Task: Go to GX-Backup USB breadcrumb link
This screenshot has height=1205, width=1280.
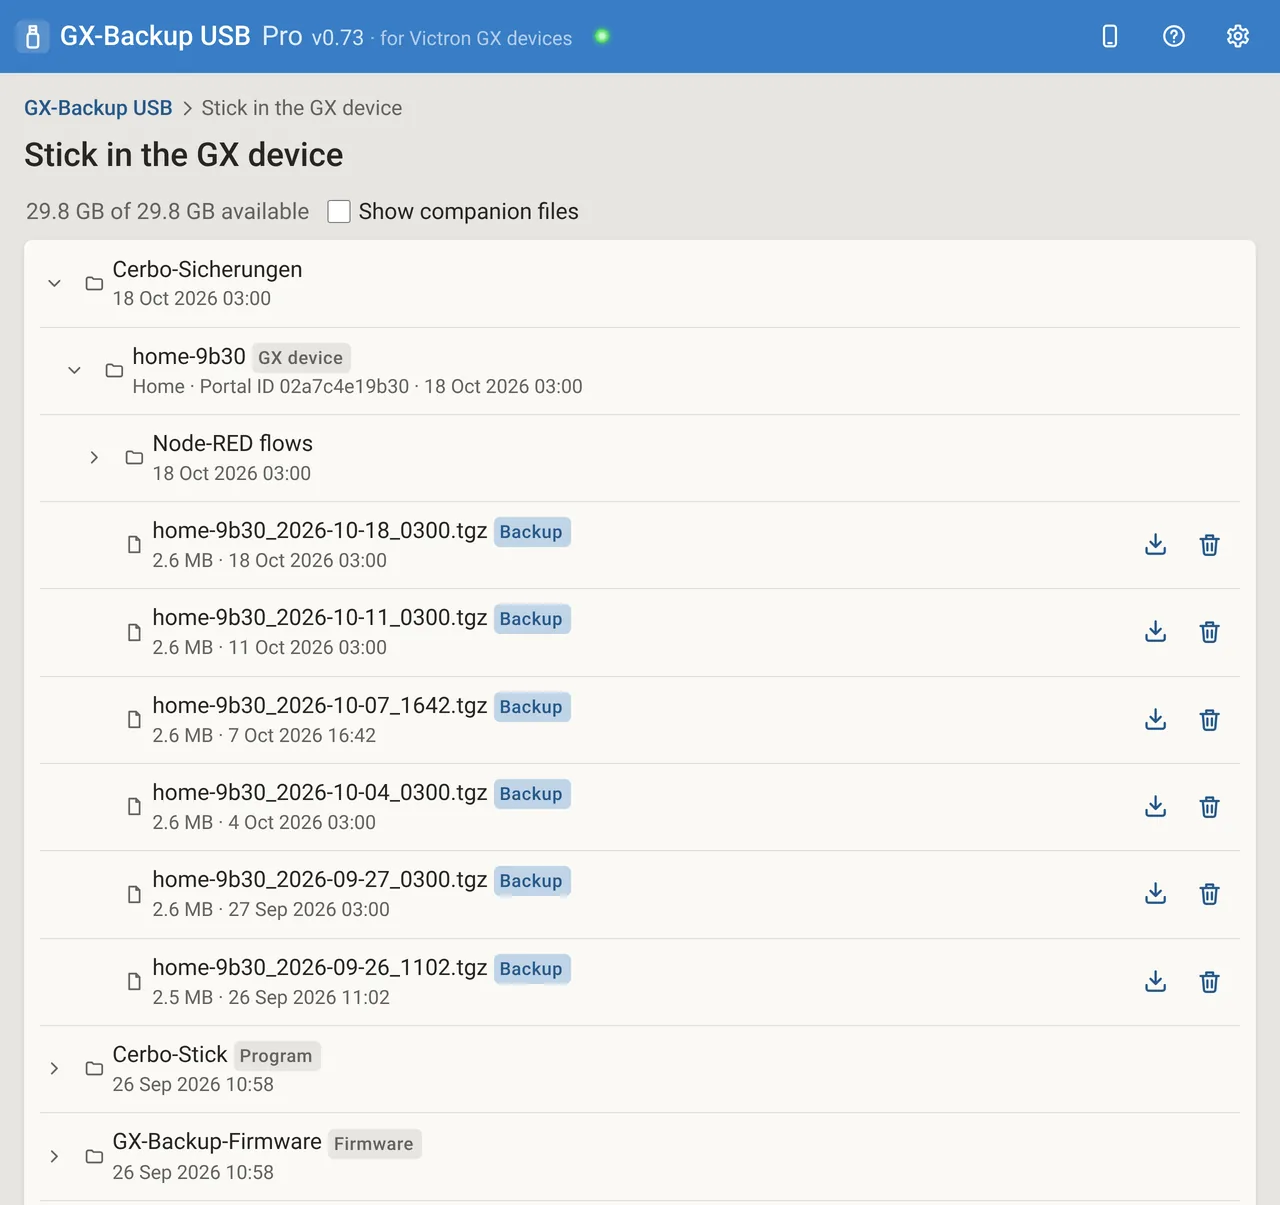Action: 98,108
